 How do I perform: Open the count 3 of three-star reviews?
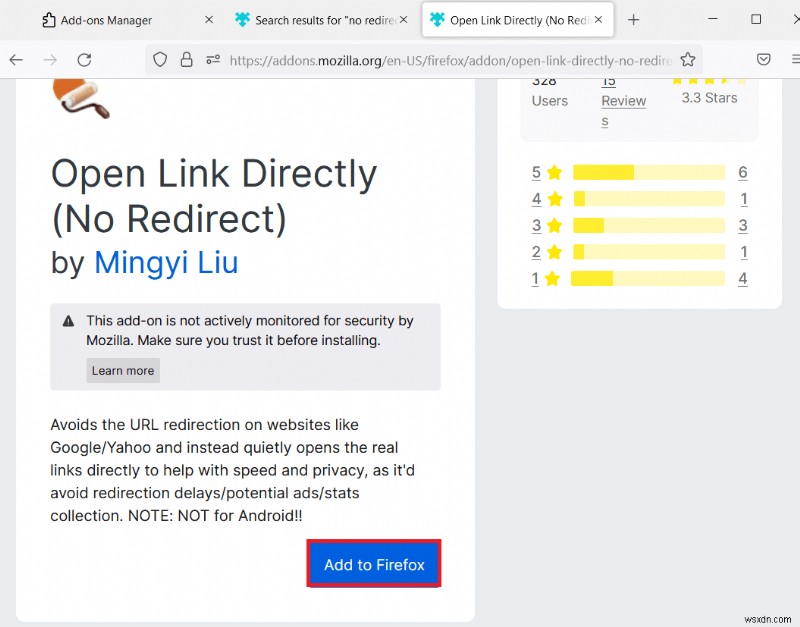(x=743, y=225)
